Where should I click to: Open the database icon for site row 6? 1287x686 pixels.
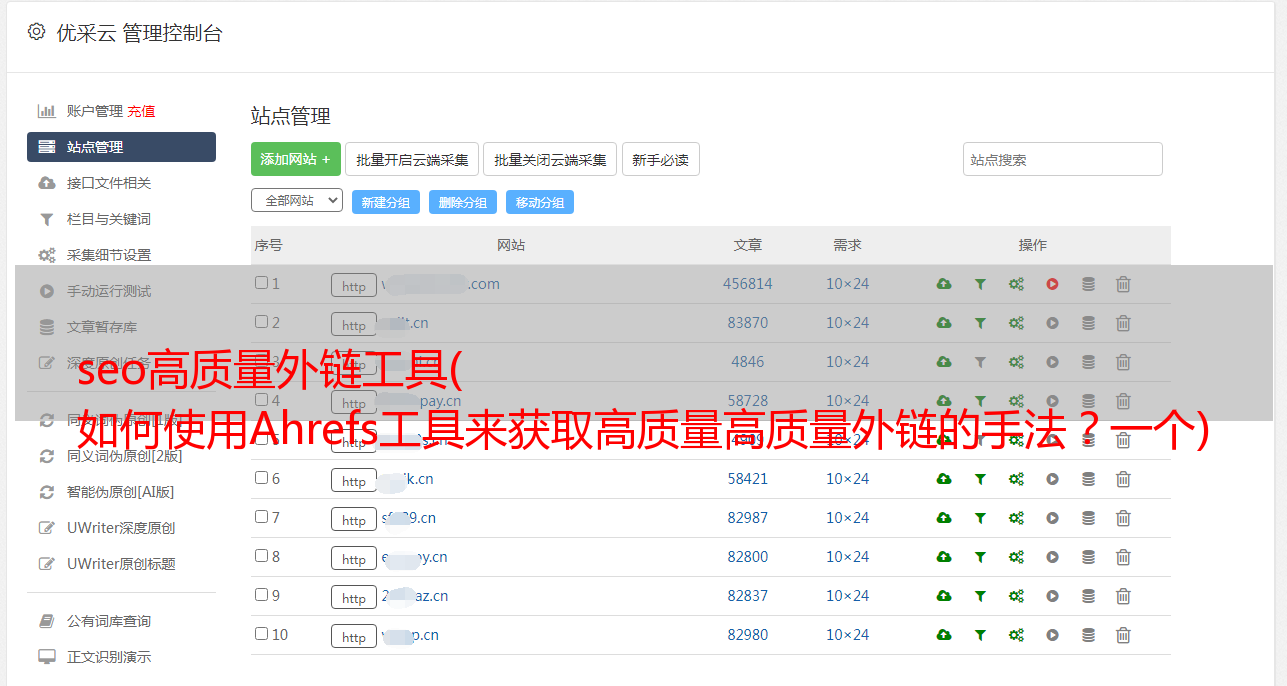(1088, 479)
